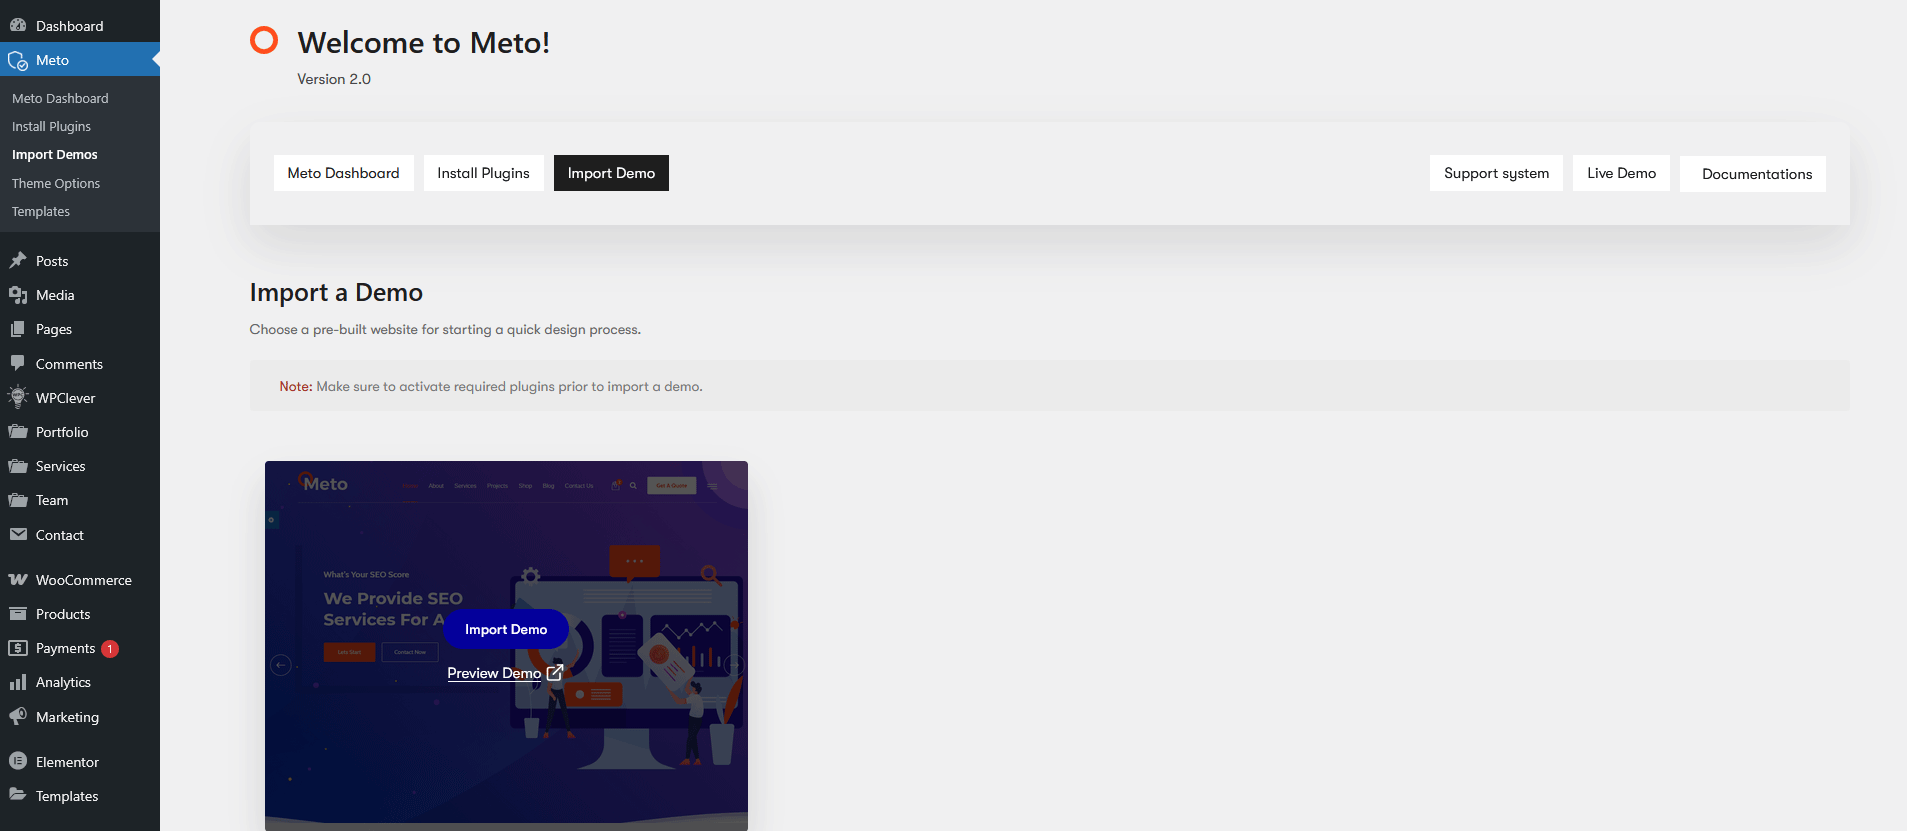The width and height of the screenshot is (1907, 831).
Task: Click the Portfolio folder icon
Action: click(x=18, y=431)
